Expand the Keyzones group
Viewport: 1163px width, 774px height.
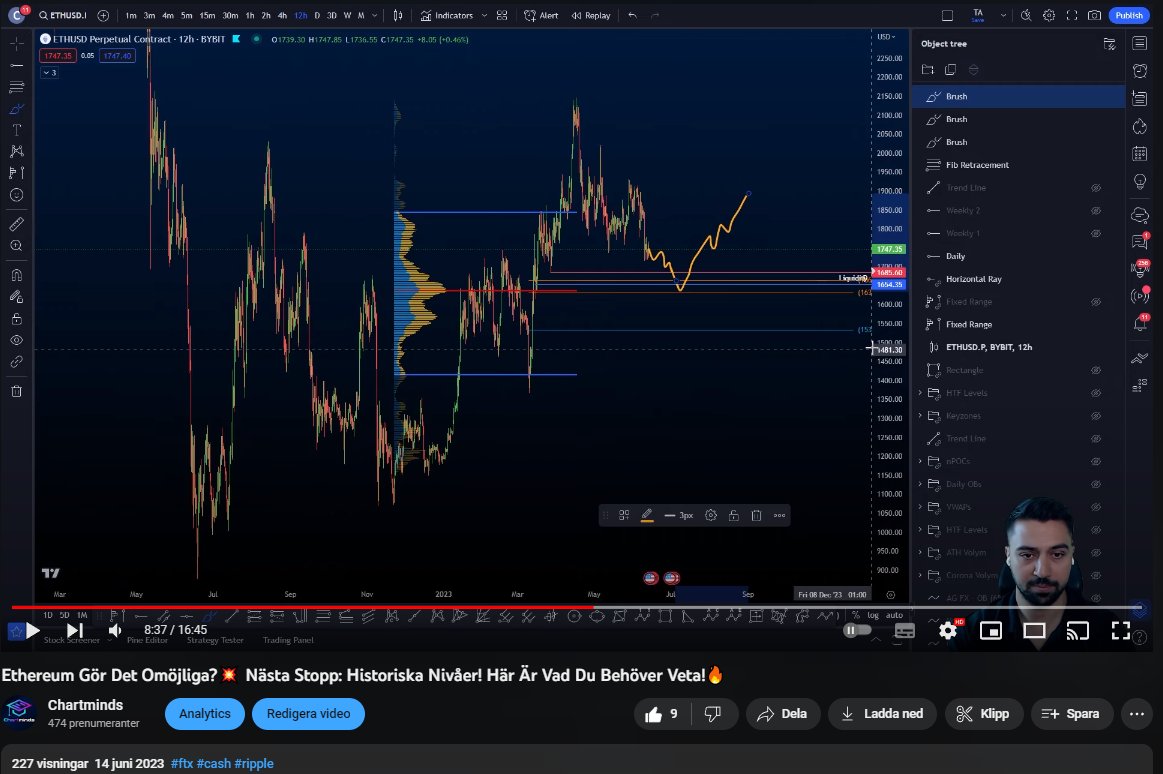(920, 416)
